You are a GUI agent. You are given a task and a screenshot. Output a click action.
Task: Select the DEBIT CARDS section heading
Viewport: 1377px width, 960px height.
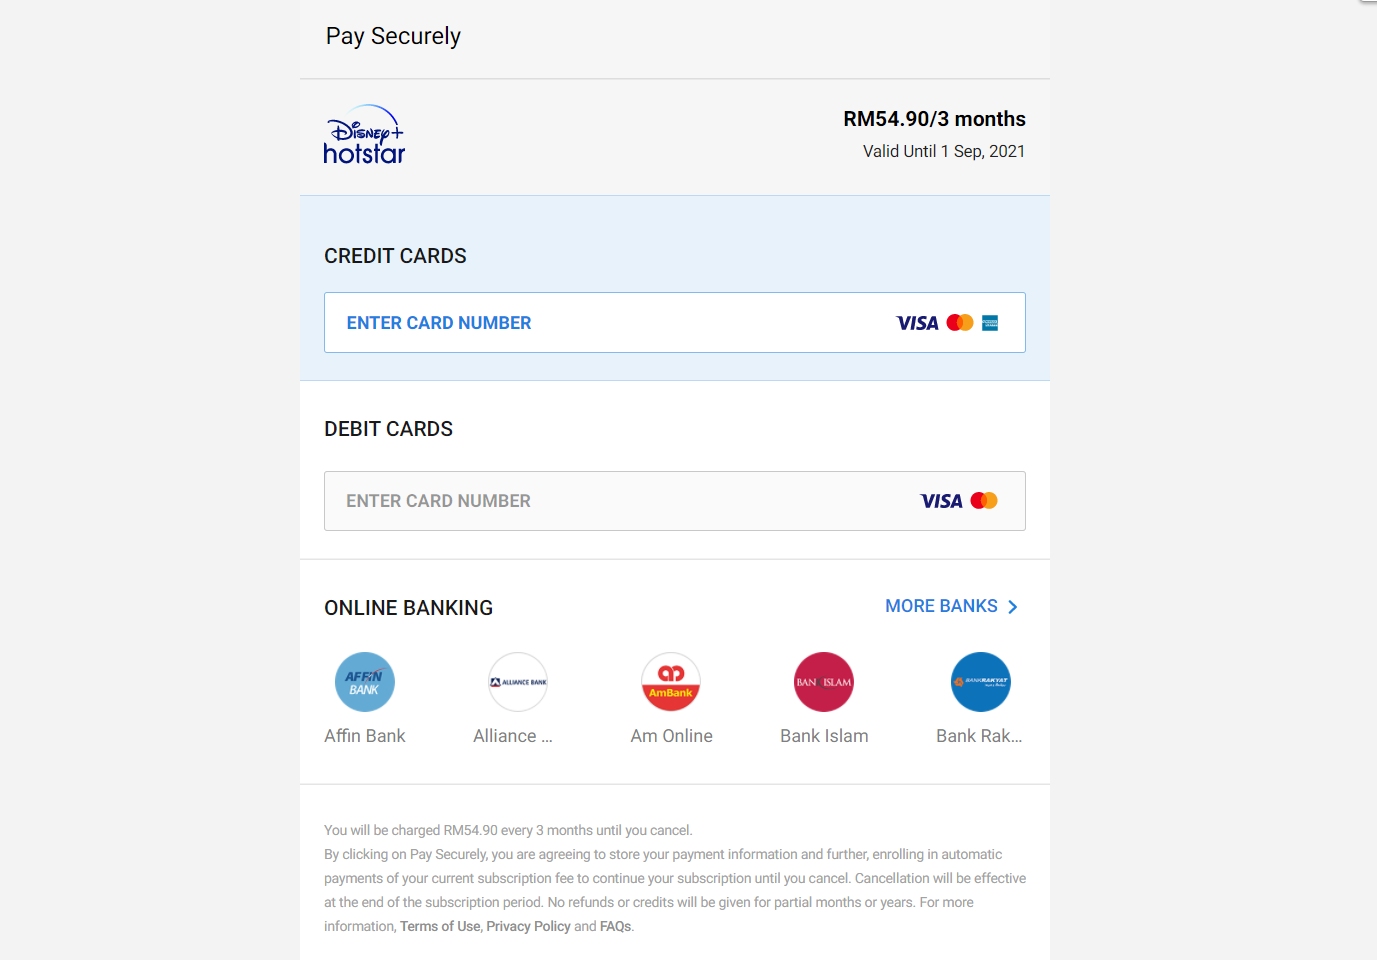388,429
